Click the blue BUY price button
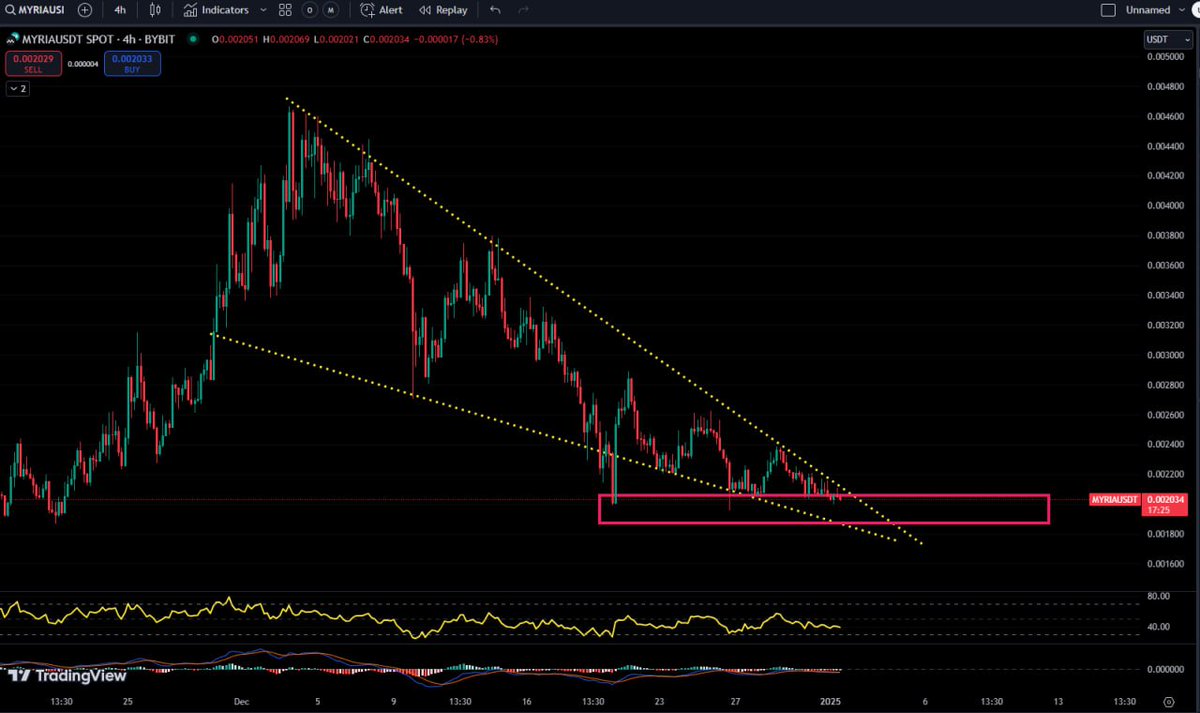The image size is (1200, 713). [132, 64]
